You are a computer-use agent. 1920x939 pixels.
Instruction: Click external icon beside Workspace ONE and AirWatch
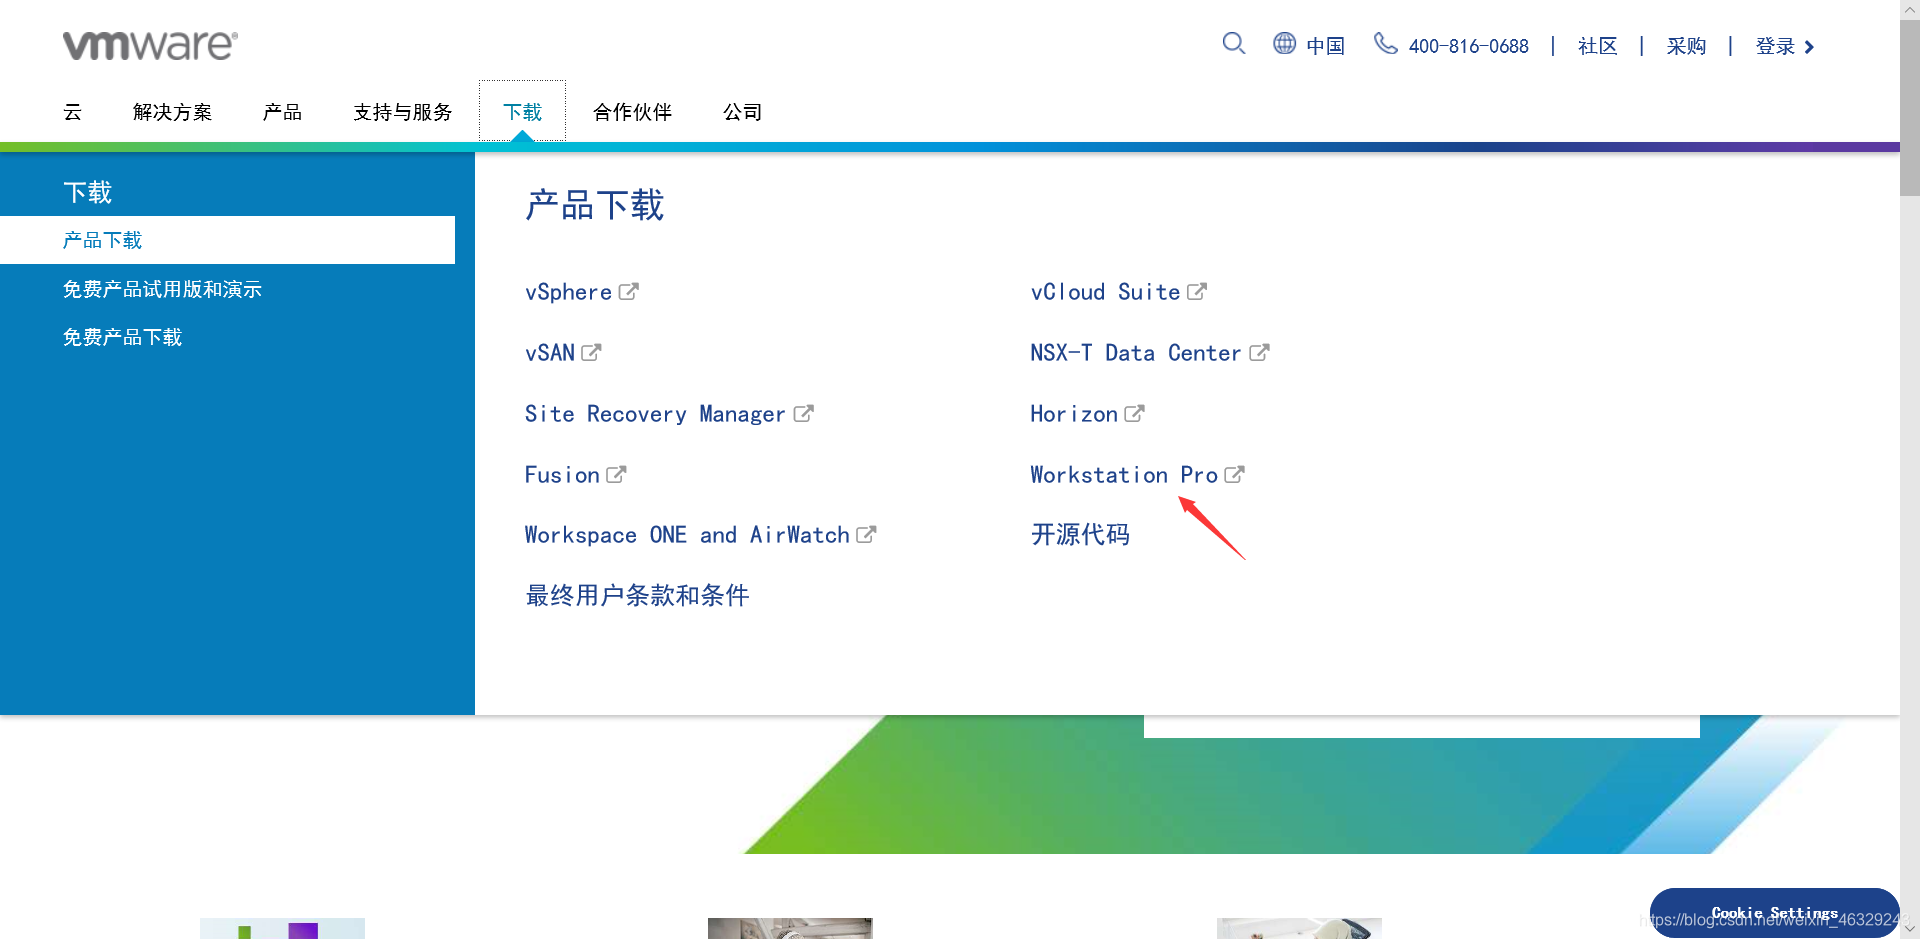(x=866, y=534)
